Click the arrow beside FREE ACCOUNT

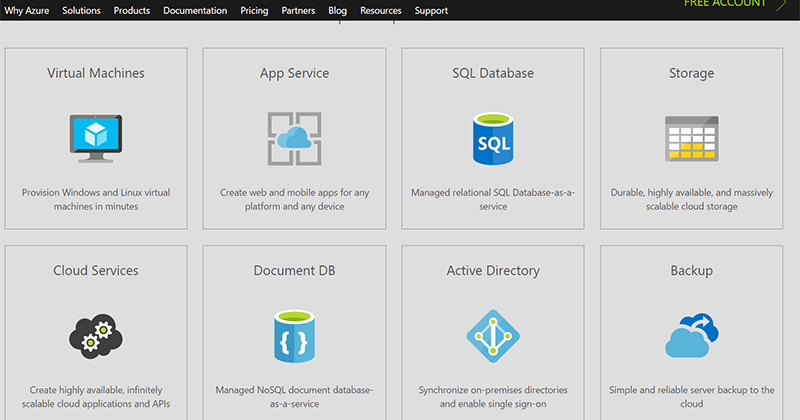[781, 5]
